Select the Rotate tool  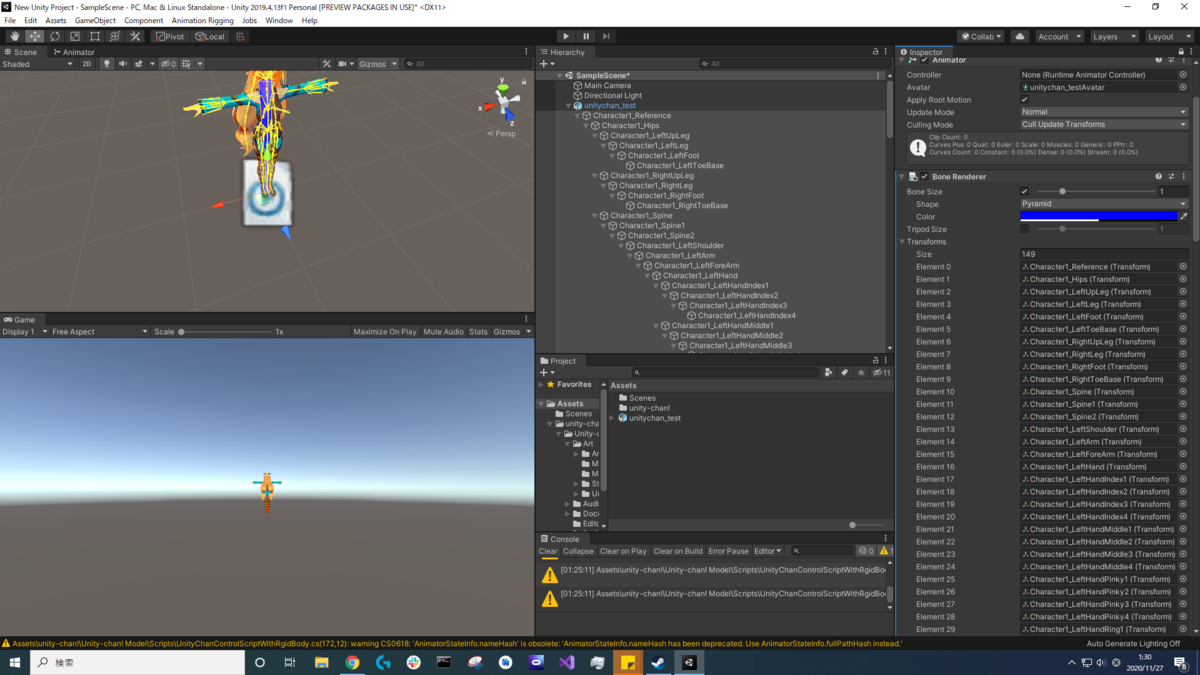(x=55, y=36)
